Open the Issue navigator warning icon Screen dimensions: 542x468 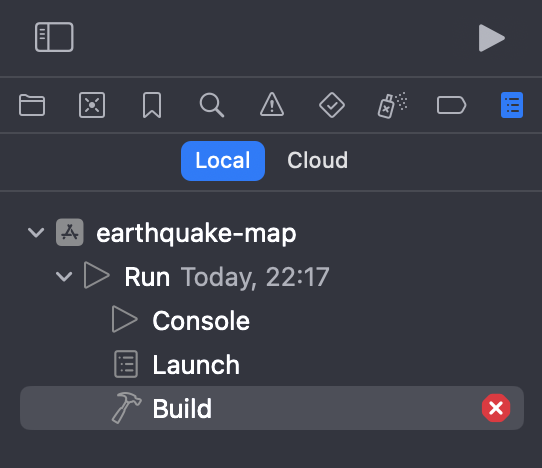[x=272, y=104]
